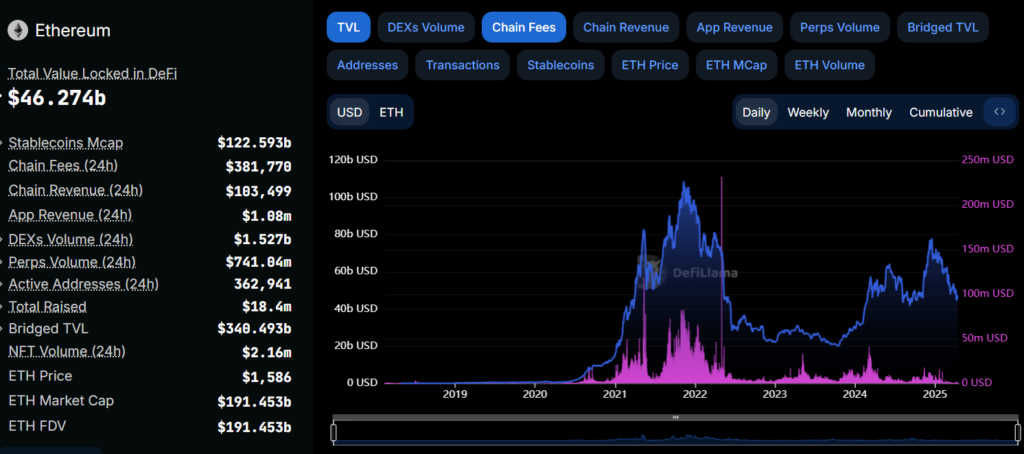Click the right handle of the range slider

point(1018,431)
